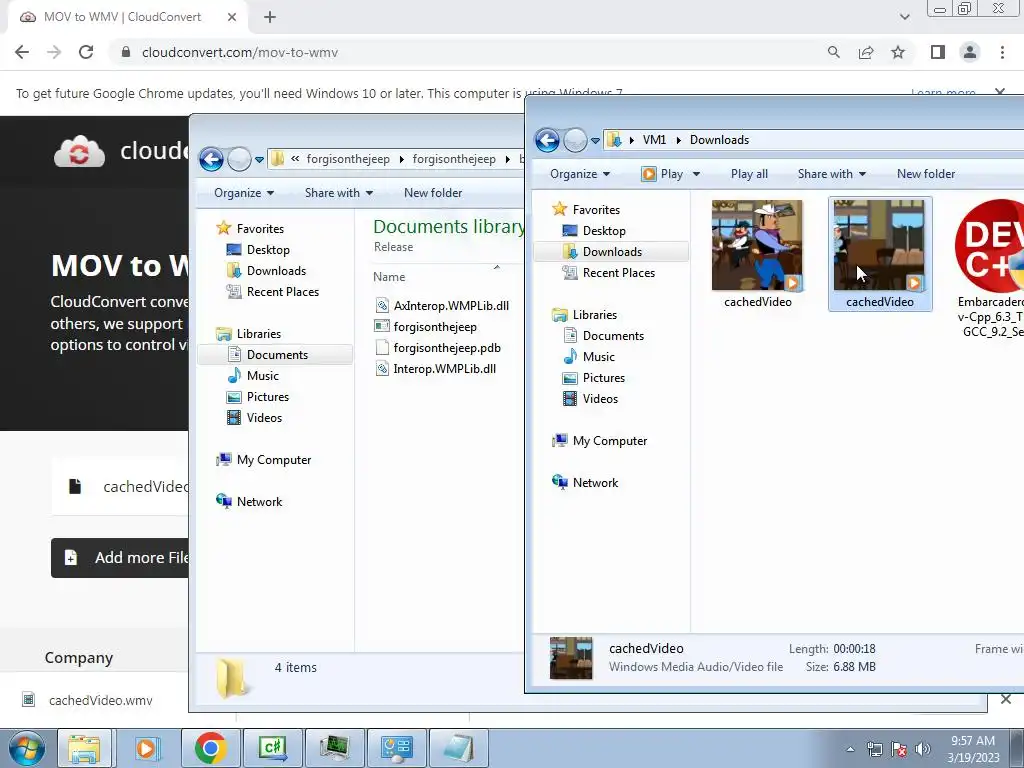Reload the CloudConvert page
The height and width of the screenshot is (768, 1024).
[x=86, y=52]
